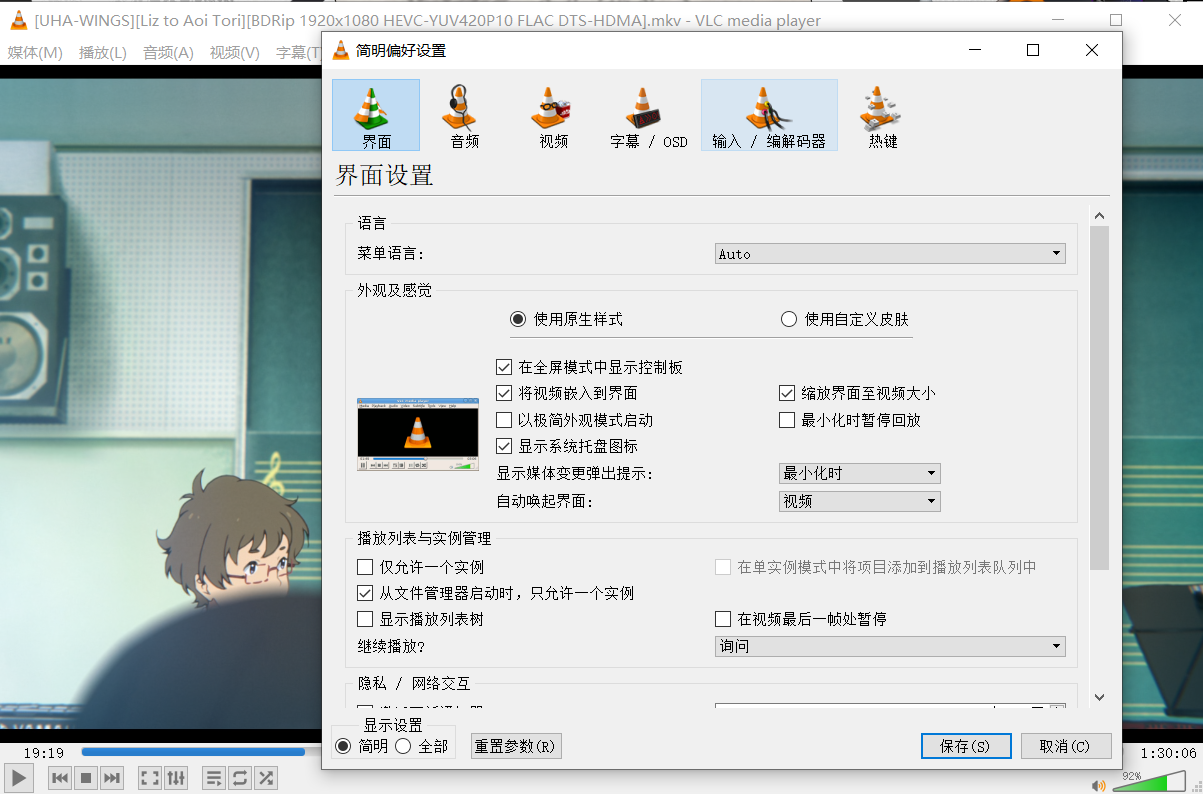Open 自动唤起界面 dropdown (视频)
Viewport: 1203px width, 794px height.
coord(860,501)
